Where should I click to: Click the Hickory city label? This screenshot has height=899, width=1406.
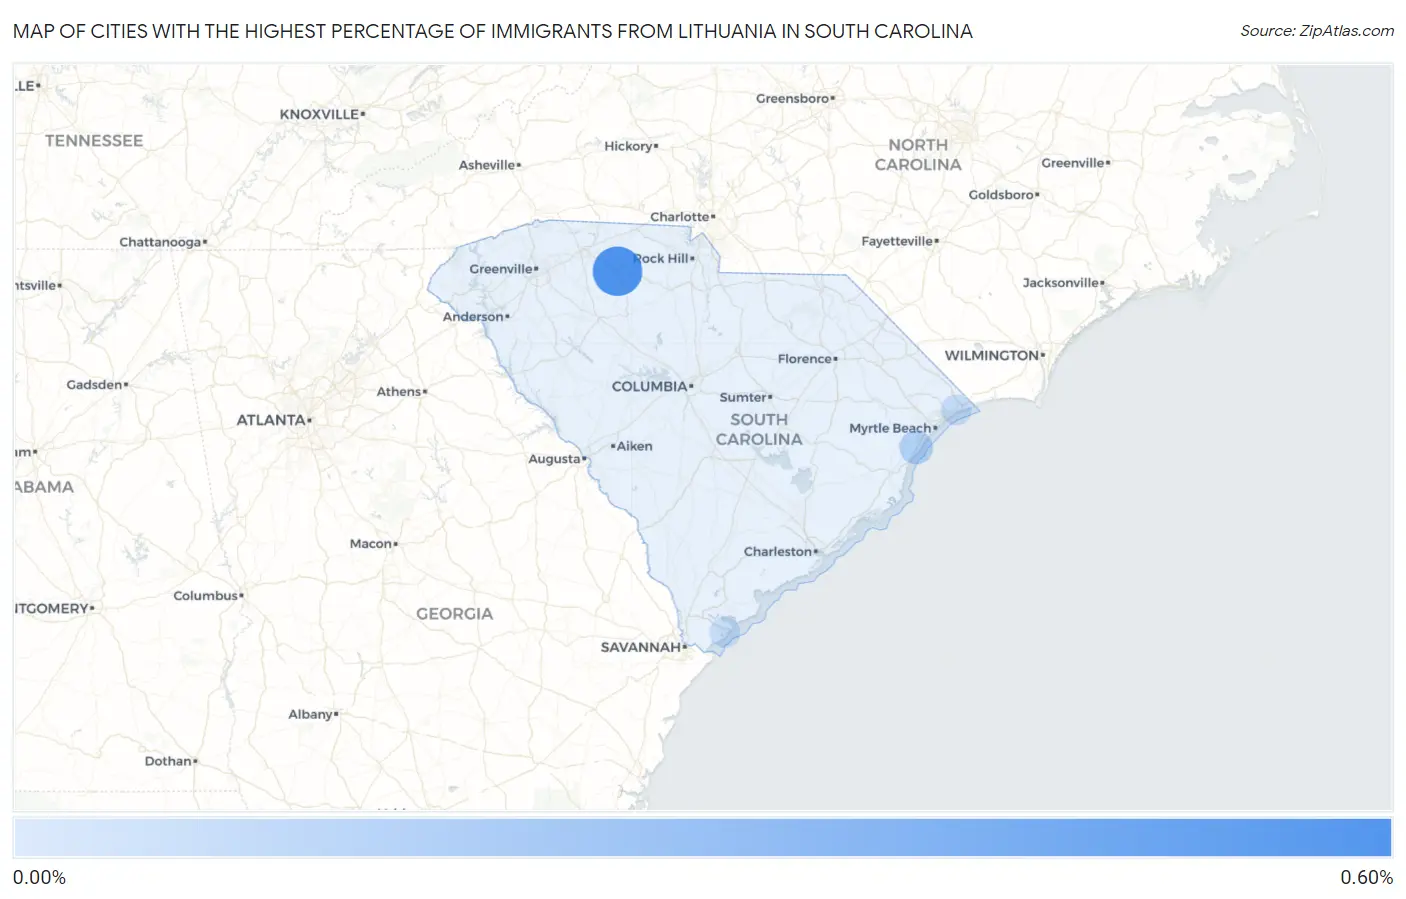pos(628,146)
